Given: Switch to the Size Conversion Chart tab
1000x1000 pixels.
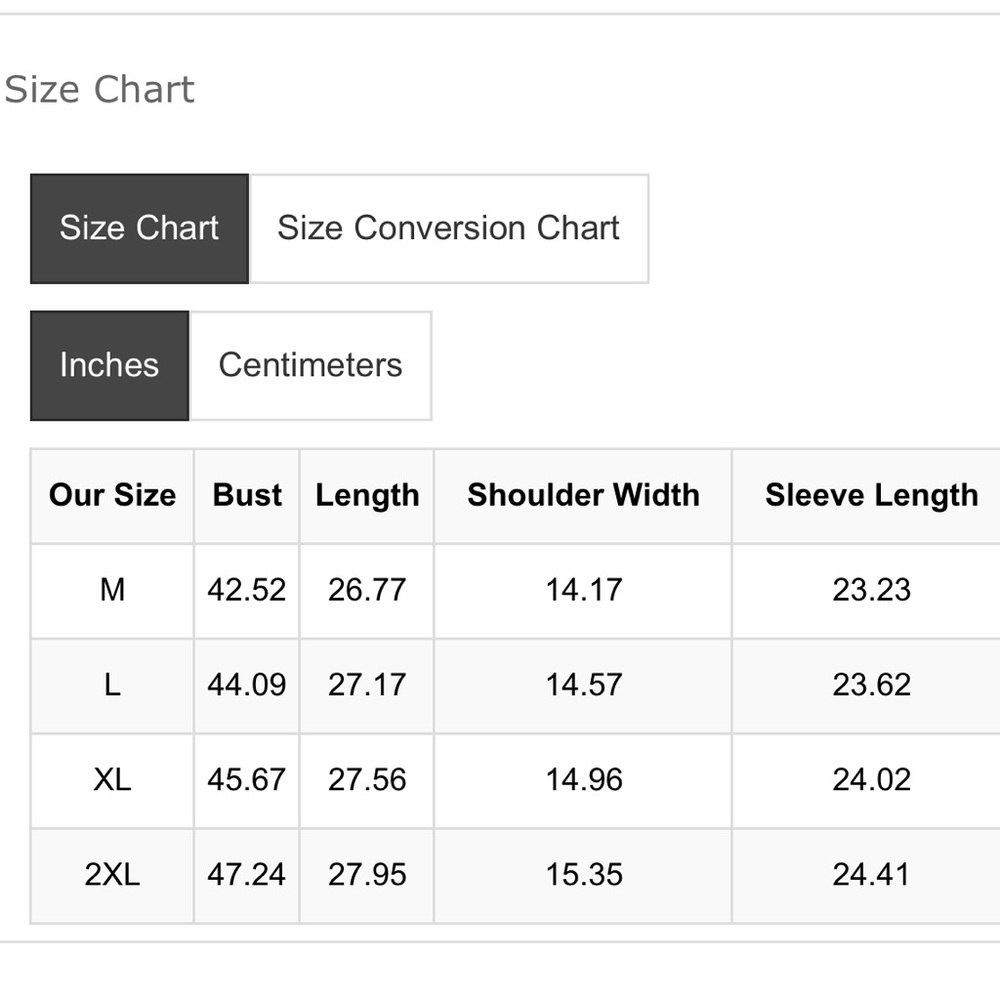Looking at the screenshot, I should pyautogui.click(x=448, y=228).
